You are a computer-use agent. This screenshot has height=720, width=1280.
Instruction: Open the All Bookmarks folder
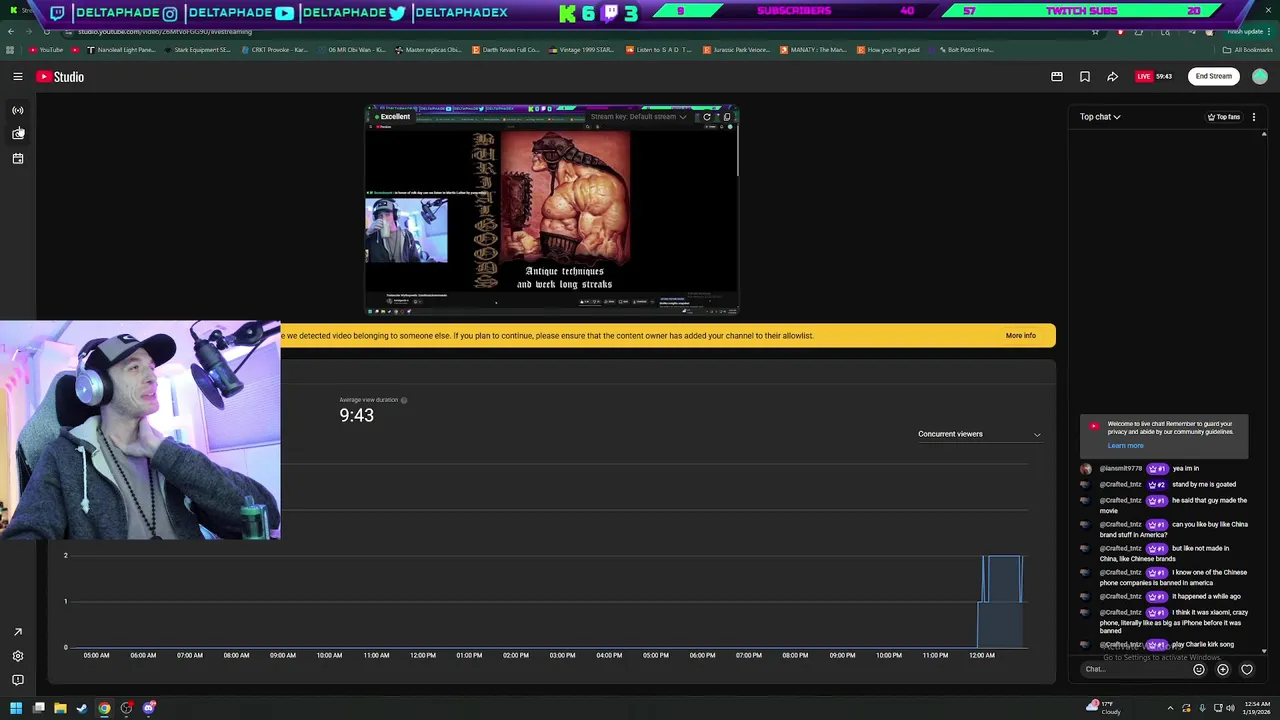pyautogui.click(x=1248, y=50)
